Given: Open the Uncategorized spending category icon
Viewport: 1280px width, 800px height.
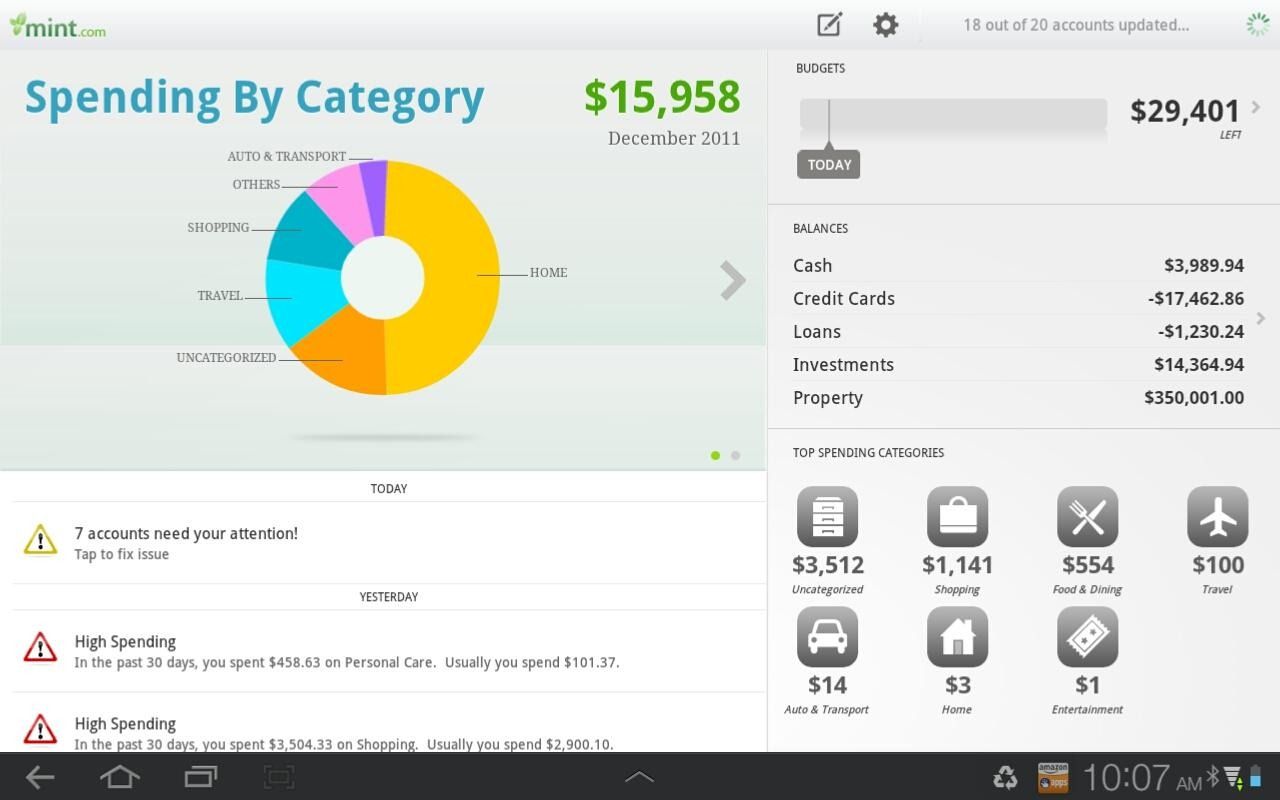Looking at the screenshot, I should tap(827, 516).
